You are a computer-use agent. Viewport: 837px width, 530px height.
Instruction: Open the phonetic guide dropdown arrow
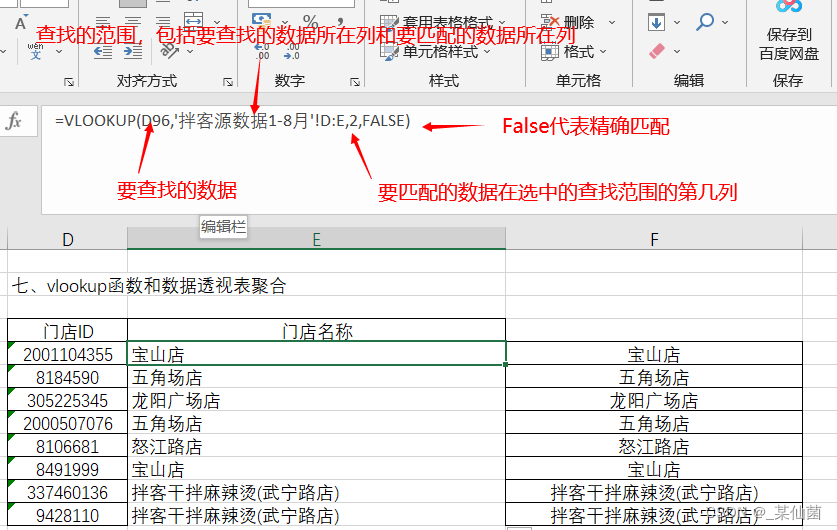[59, 52]
